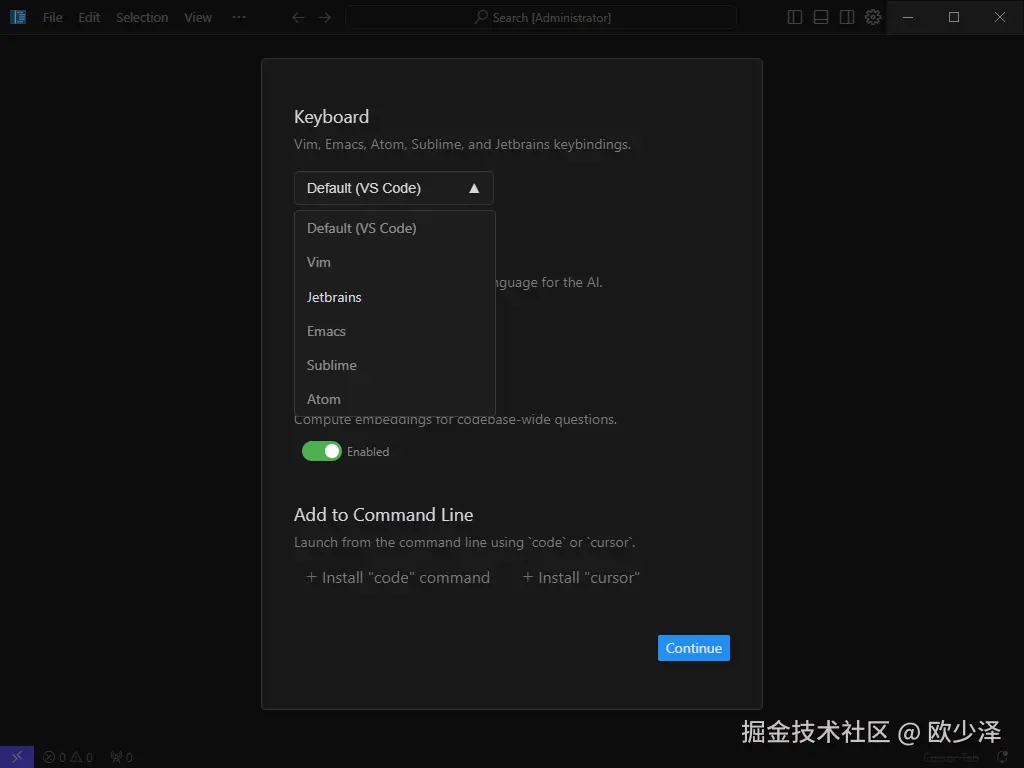Click Install "cursor" button
Viewport: 1024px width, 768px height.
pyautogui.click(x=581, y=577)
